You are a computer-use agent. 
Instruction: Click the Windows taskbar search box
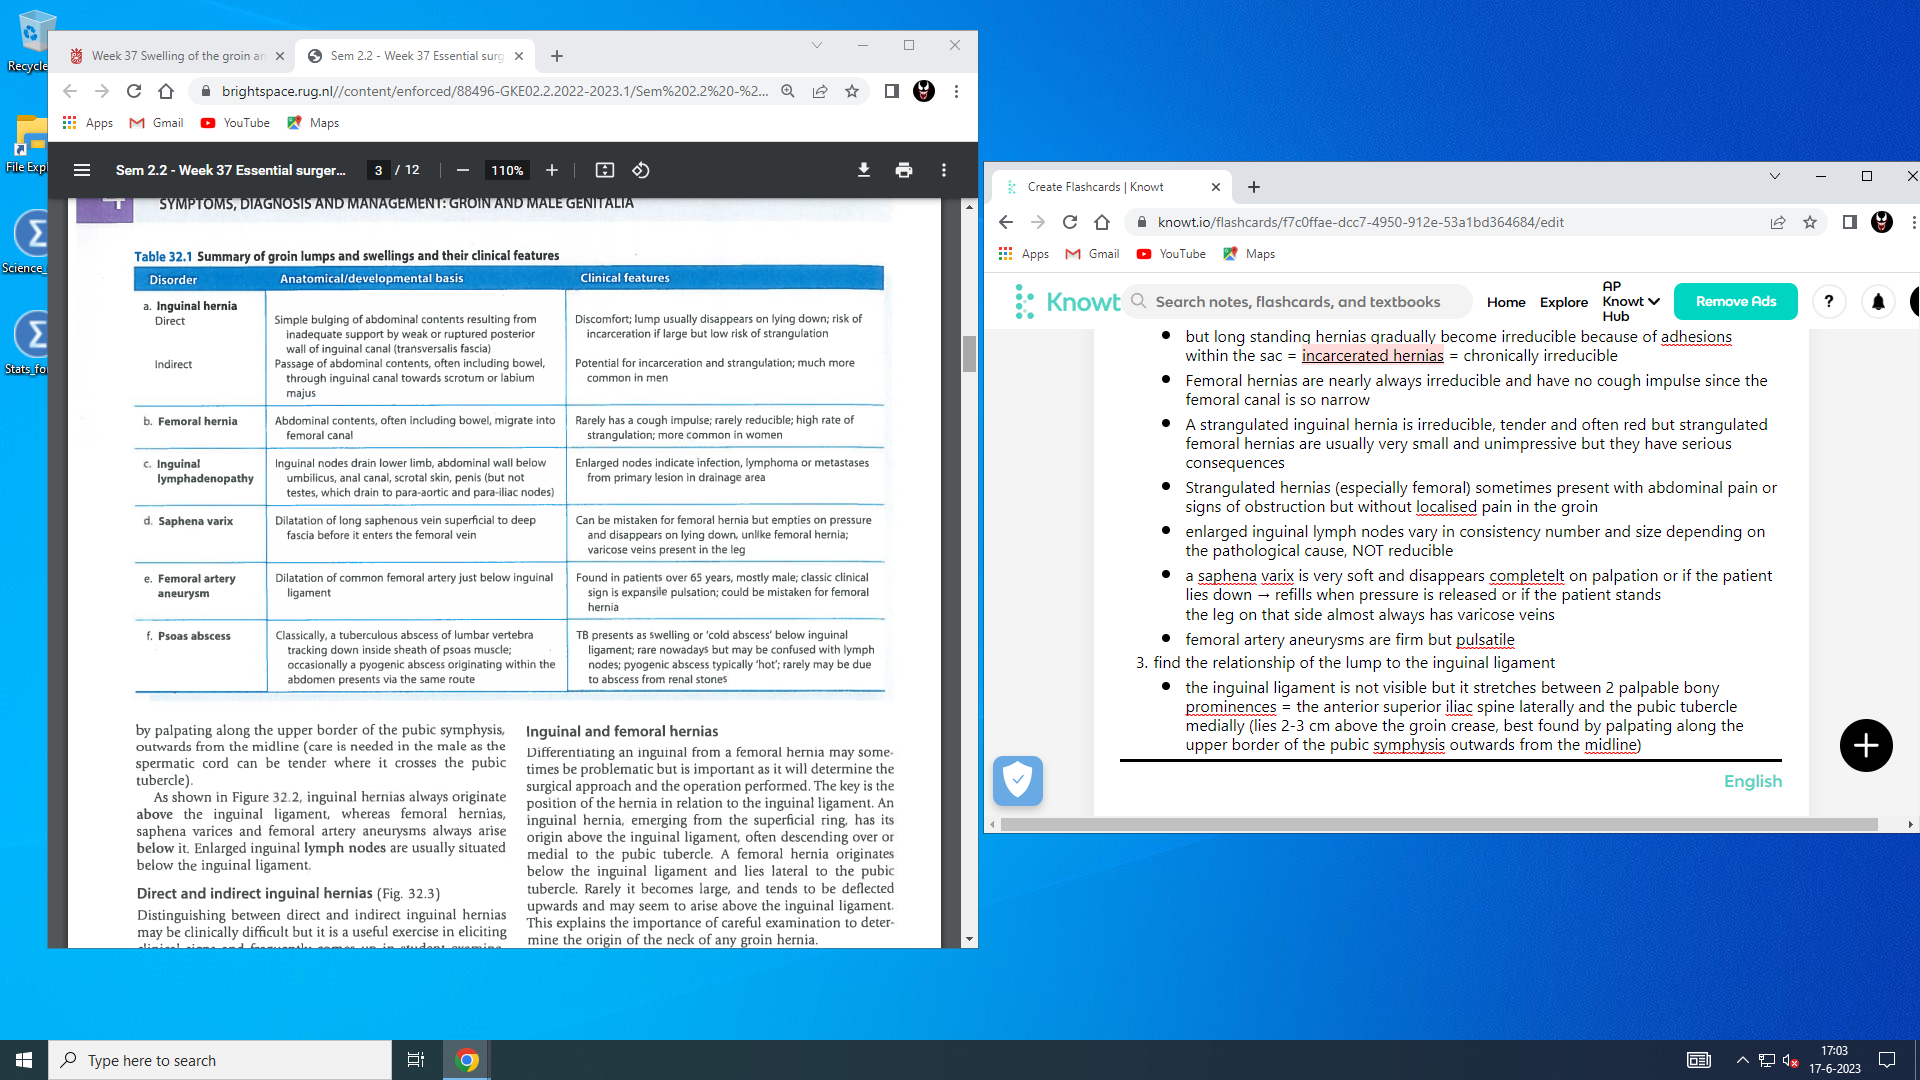220,1060
